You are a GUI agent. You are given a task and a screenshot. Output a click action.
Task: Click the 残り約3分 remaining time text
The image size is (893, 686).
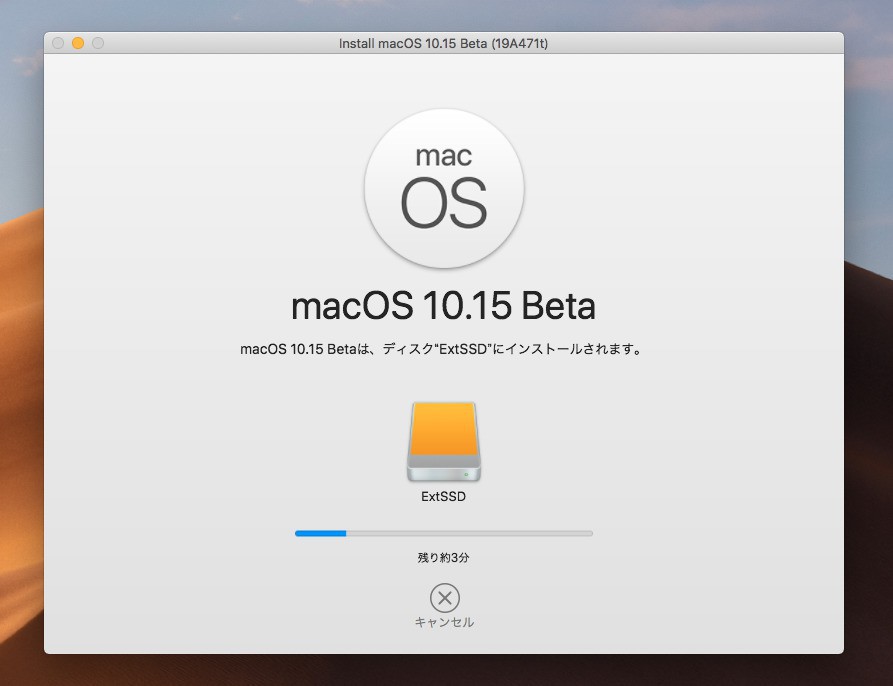(x=444, y=557)
